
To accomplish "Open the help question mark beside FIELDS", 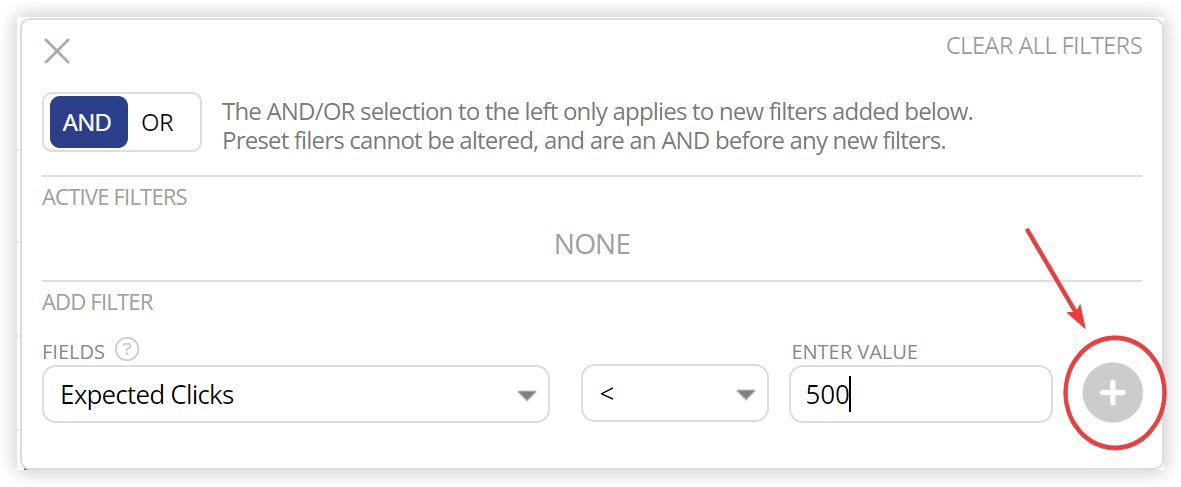I will pyautogui.click(x=128, y=350).
